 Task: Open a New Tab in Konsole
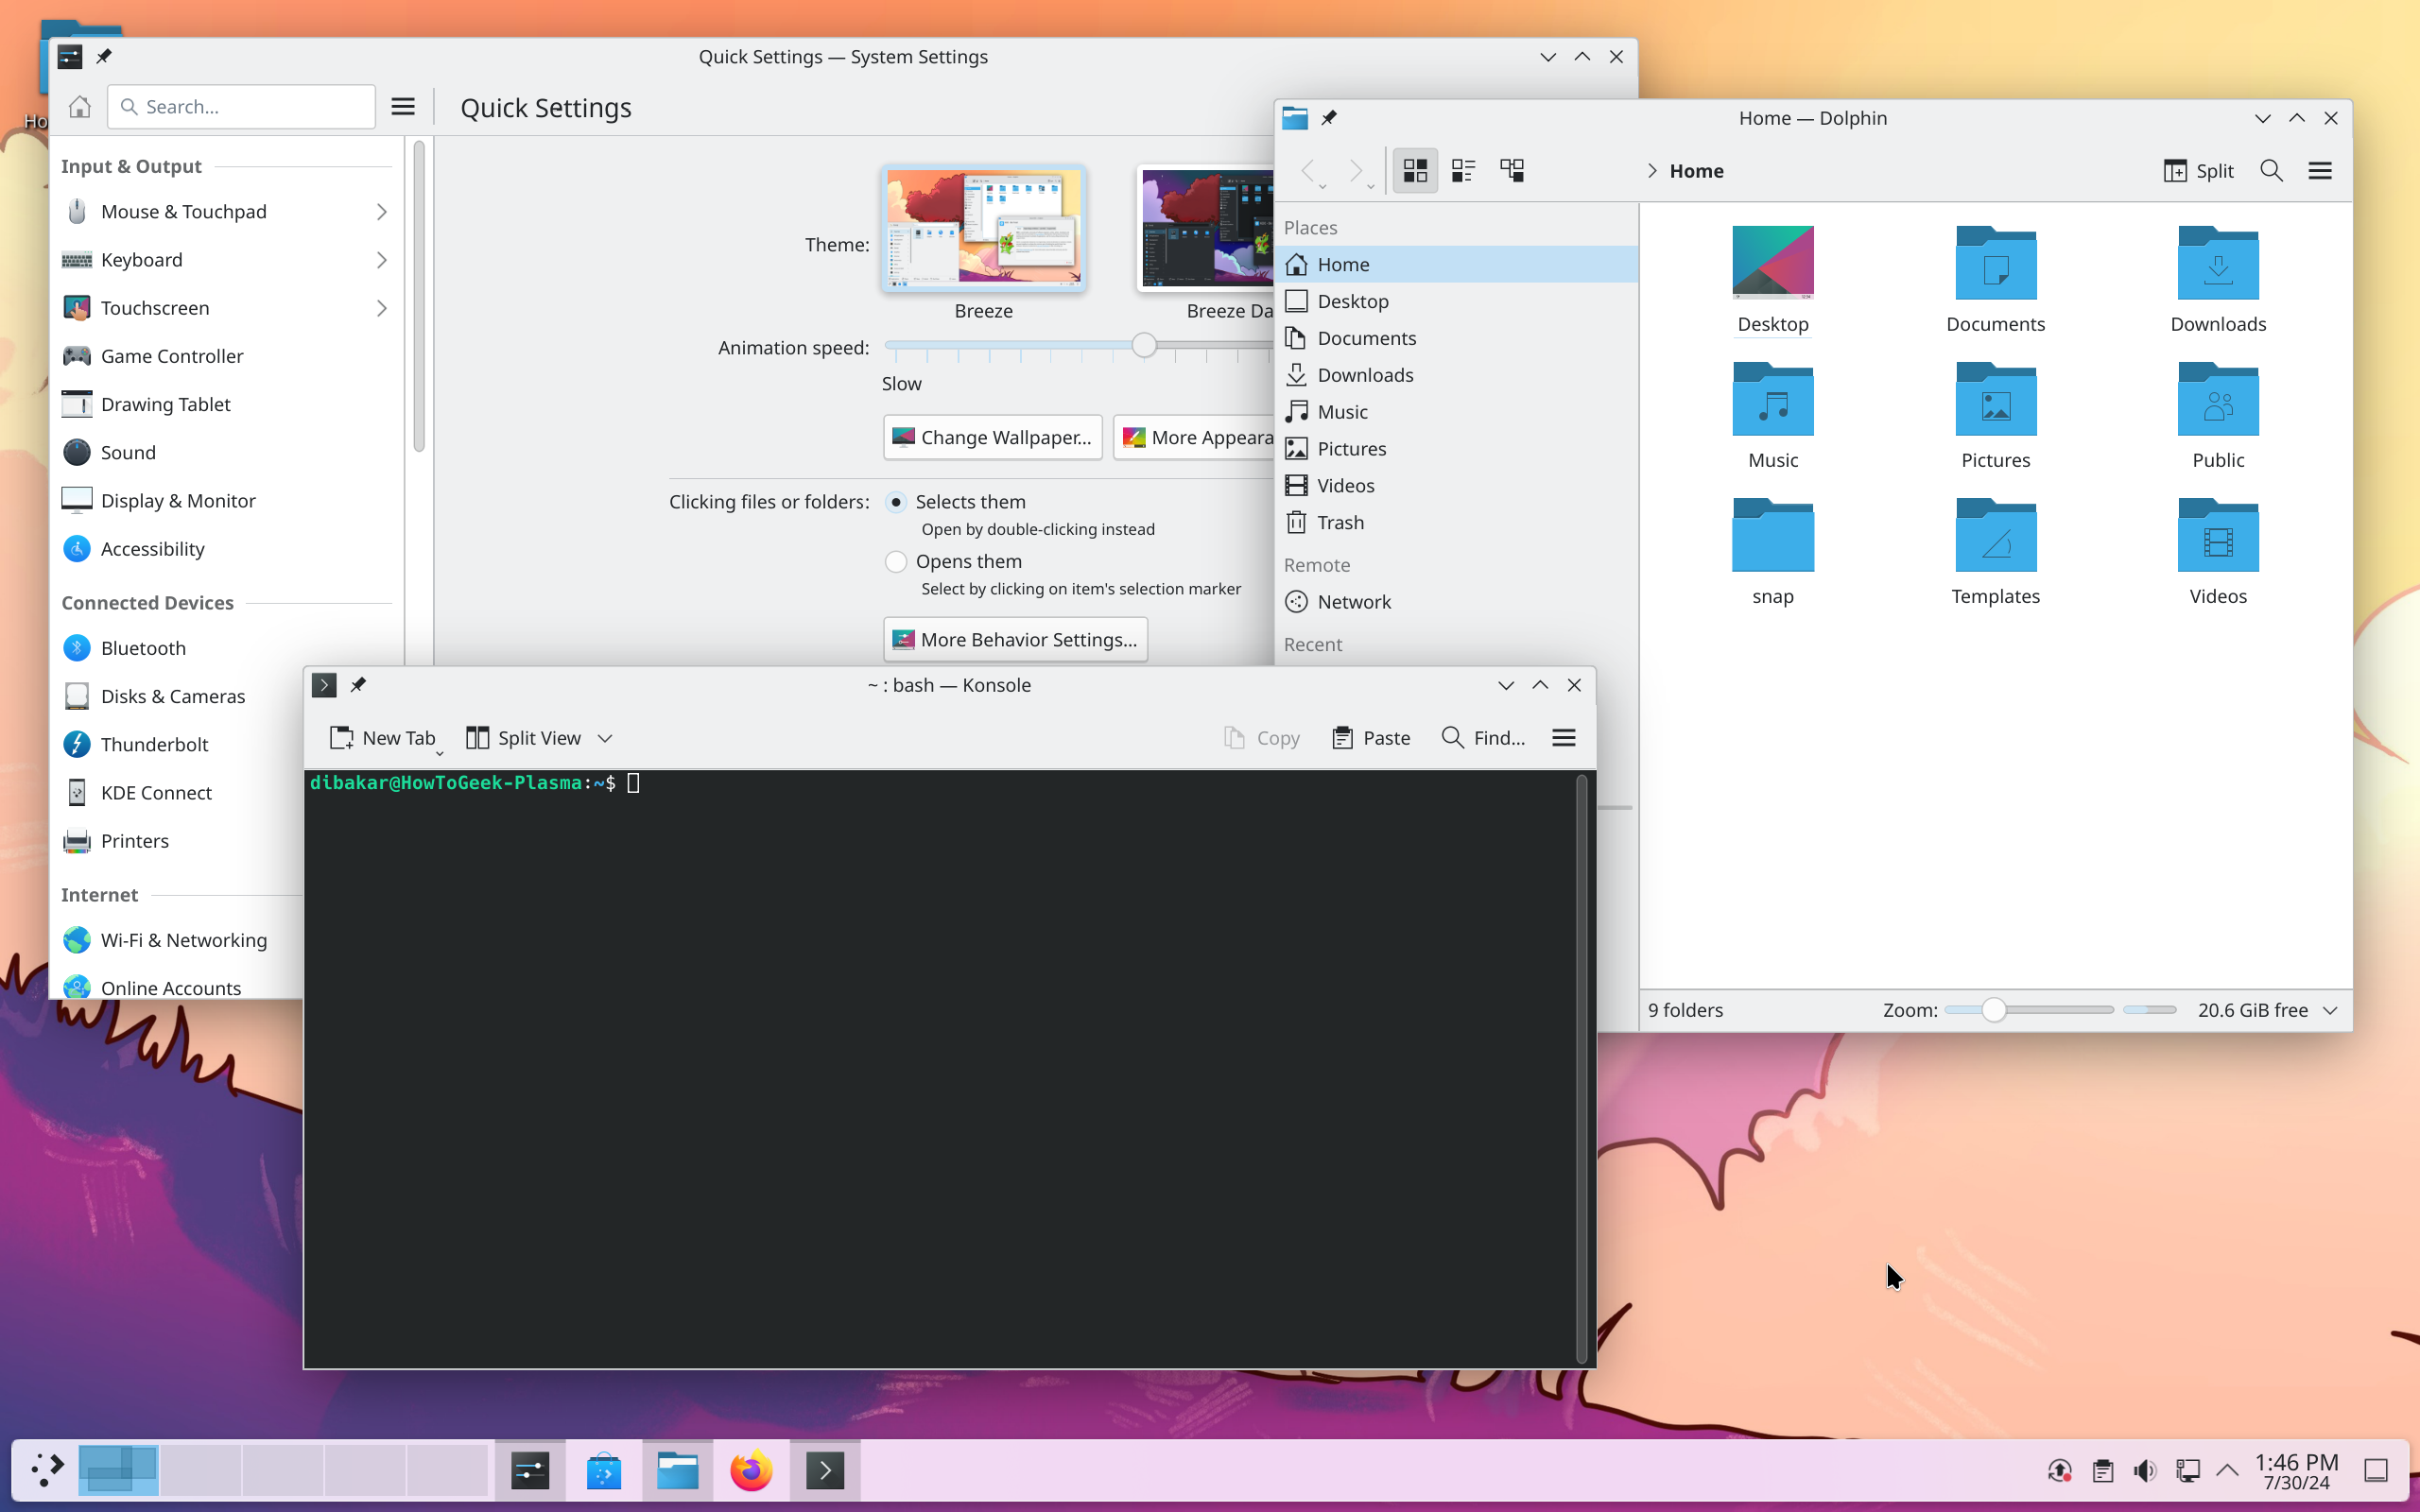(384, 737)
